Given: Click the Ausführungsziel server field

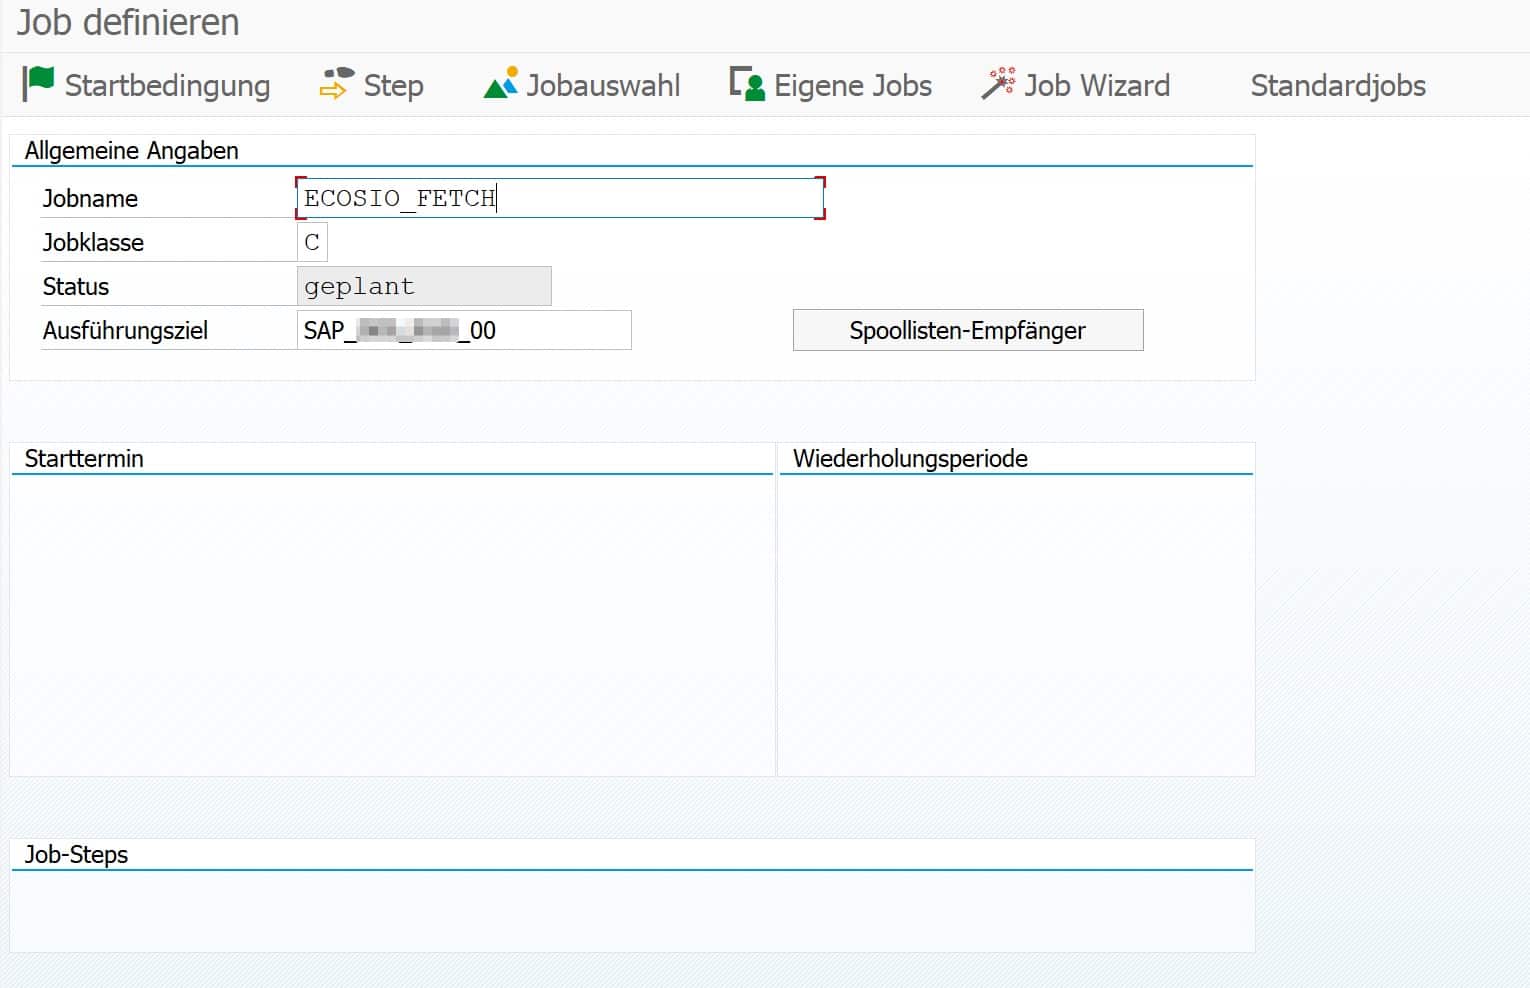Looking at the screenshot, I should tap(463, 330).
